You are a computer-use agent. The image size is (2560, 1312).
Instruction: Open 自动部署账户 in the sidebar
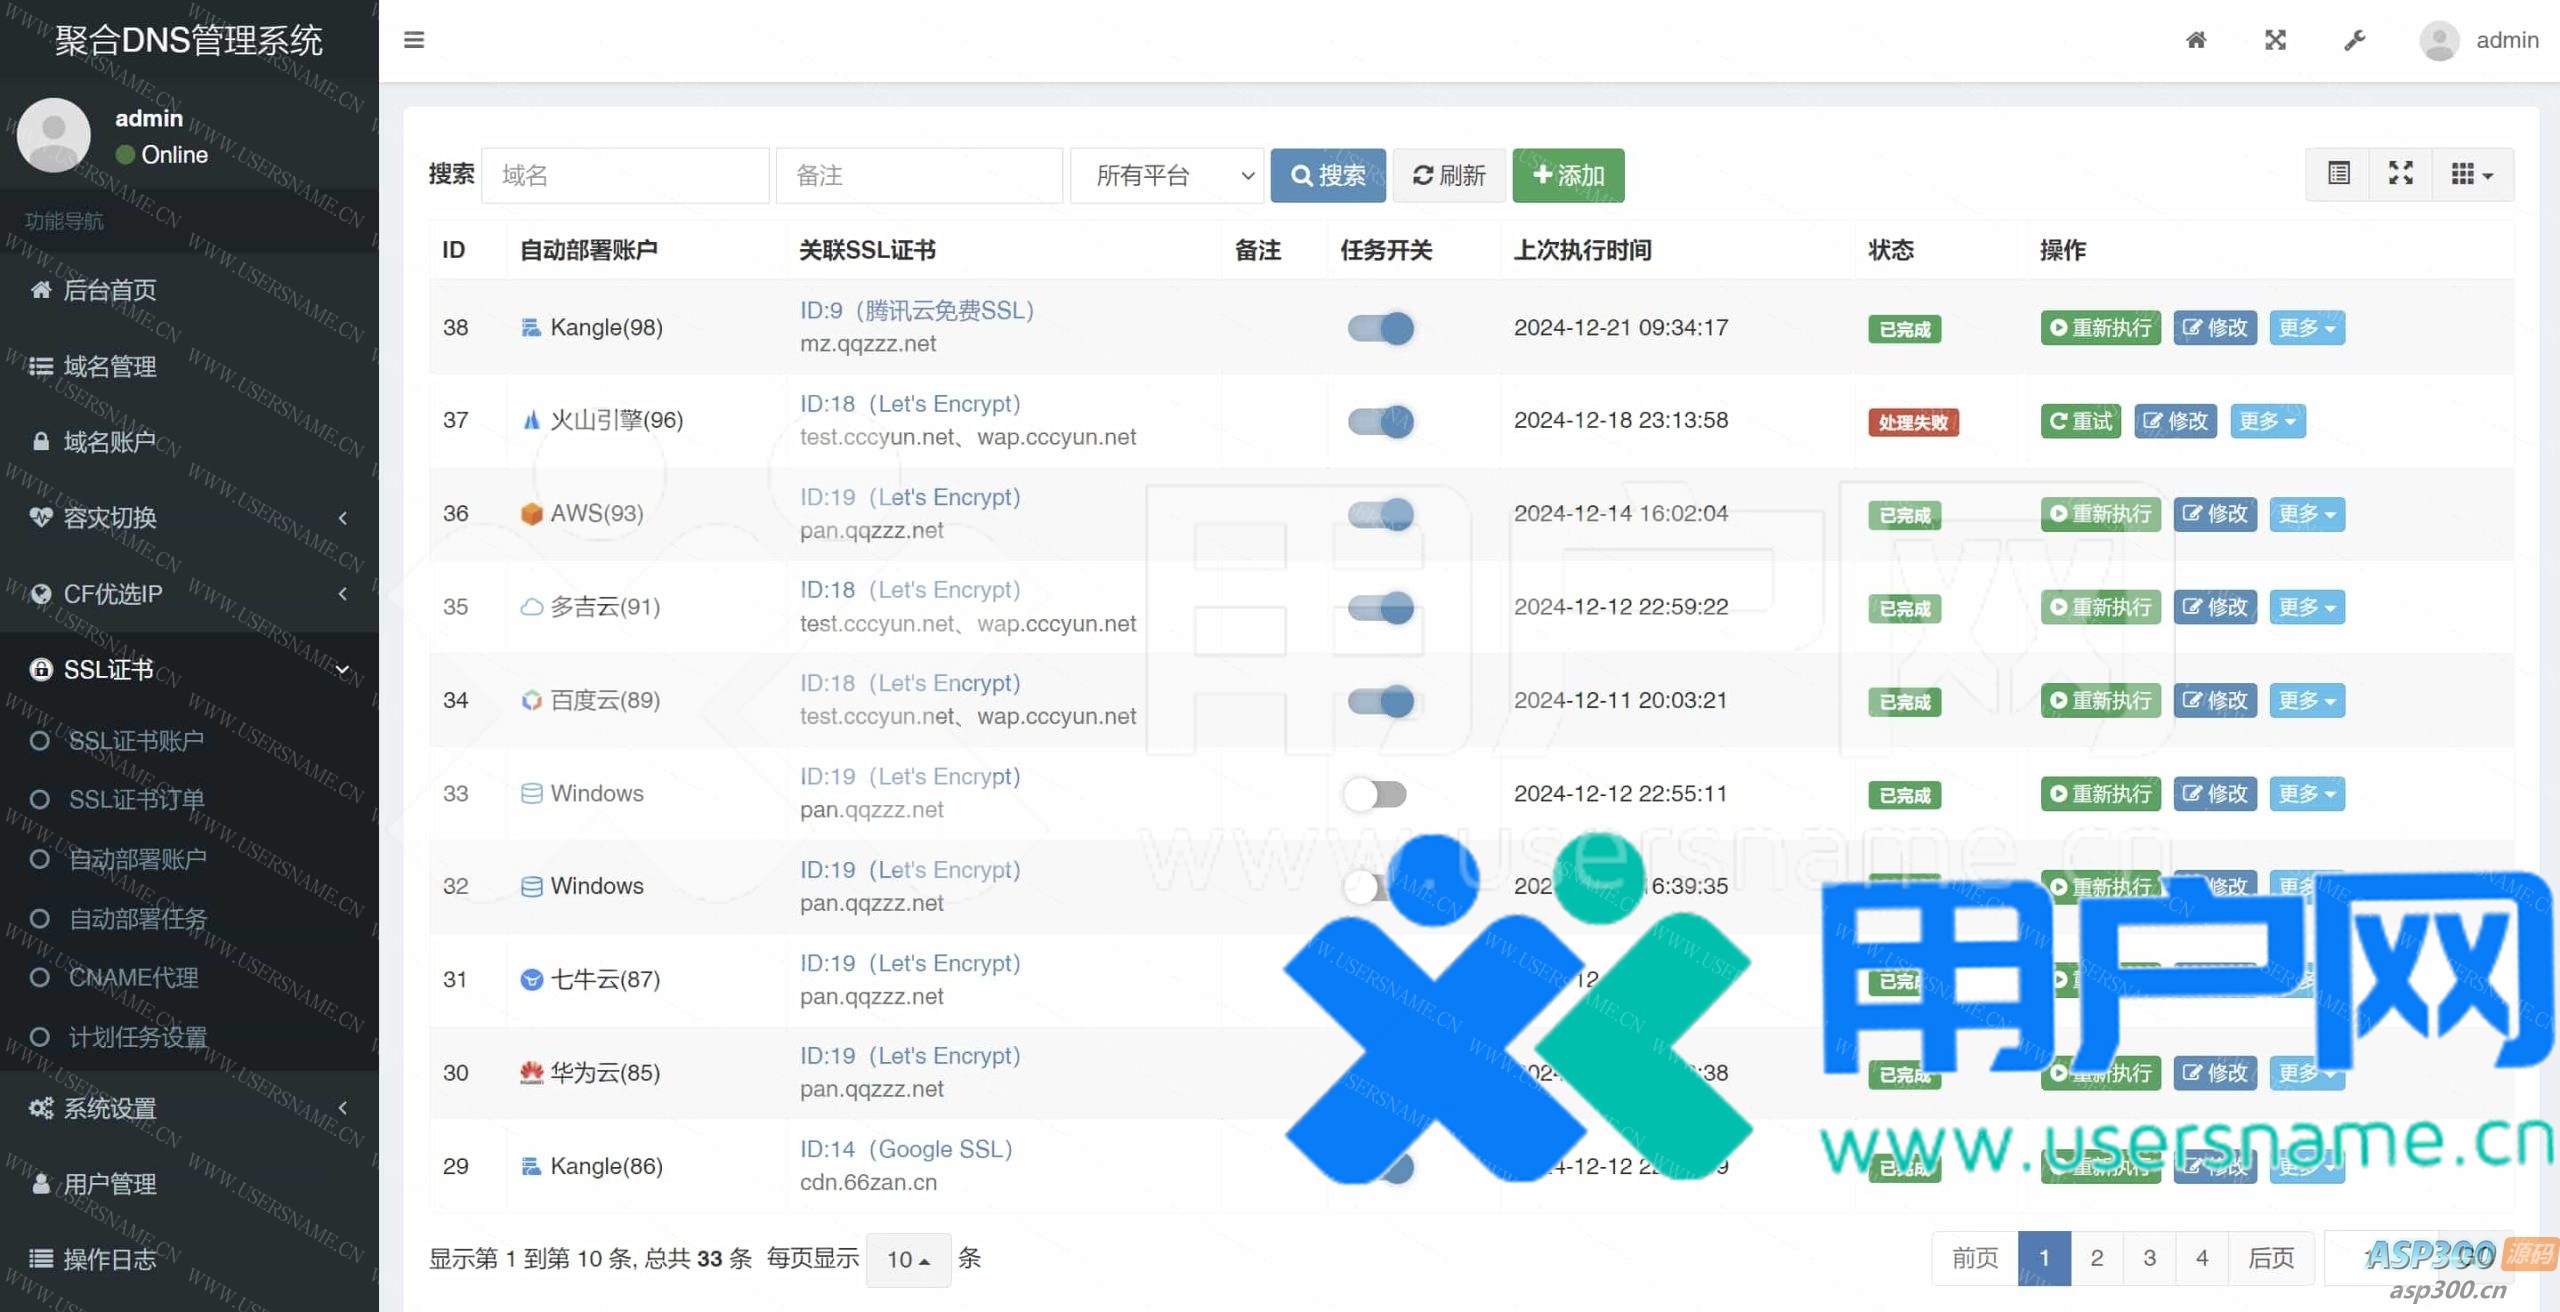coord(137,859)
